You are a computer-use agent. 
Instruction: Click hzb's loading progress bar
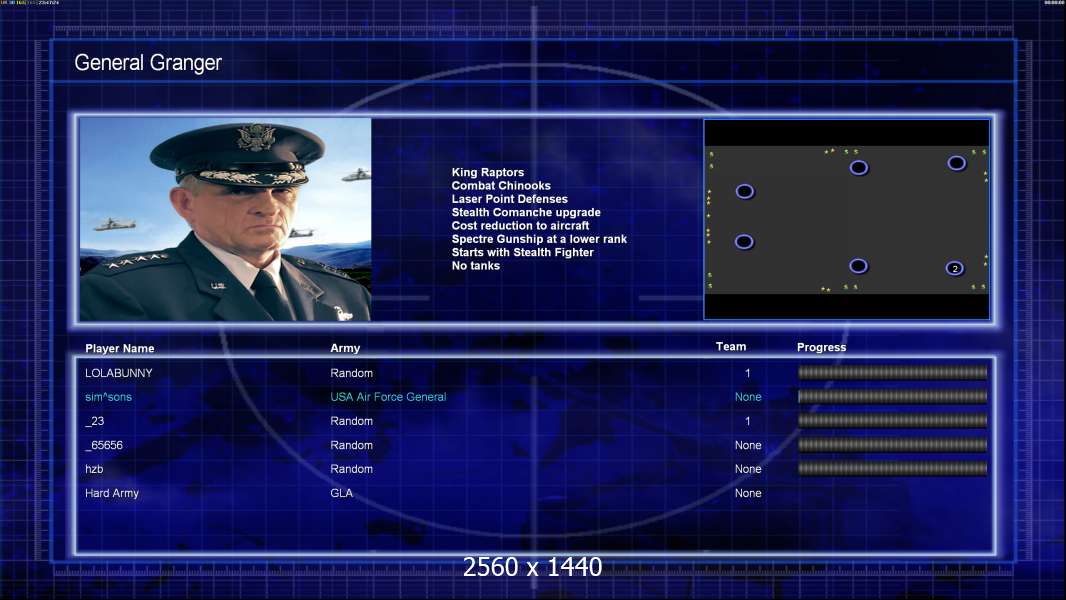892,468
